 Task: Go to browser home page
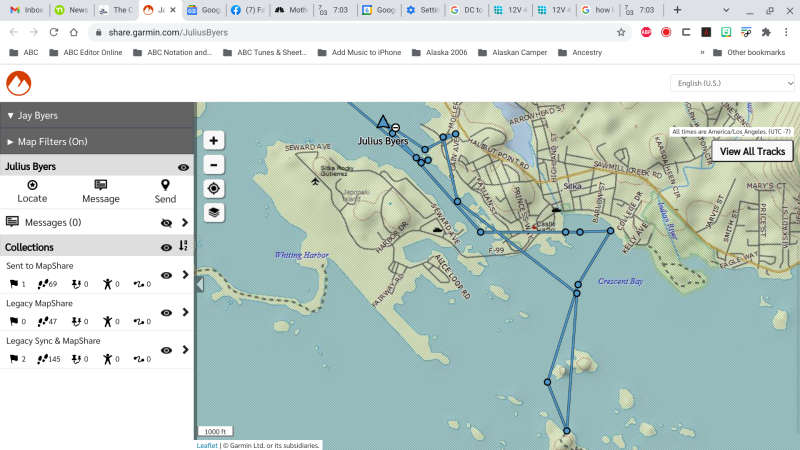coord(73,32)
